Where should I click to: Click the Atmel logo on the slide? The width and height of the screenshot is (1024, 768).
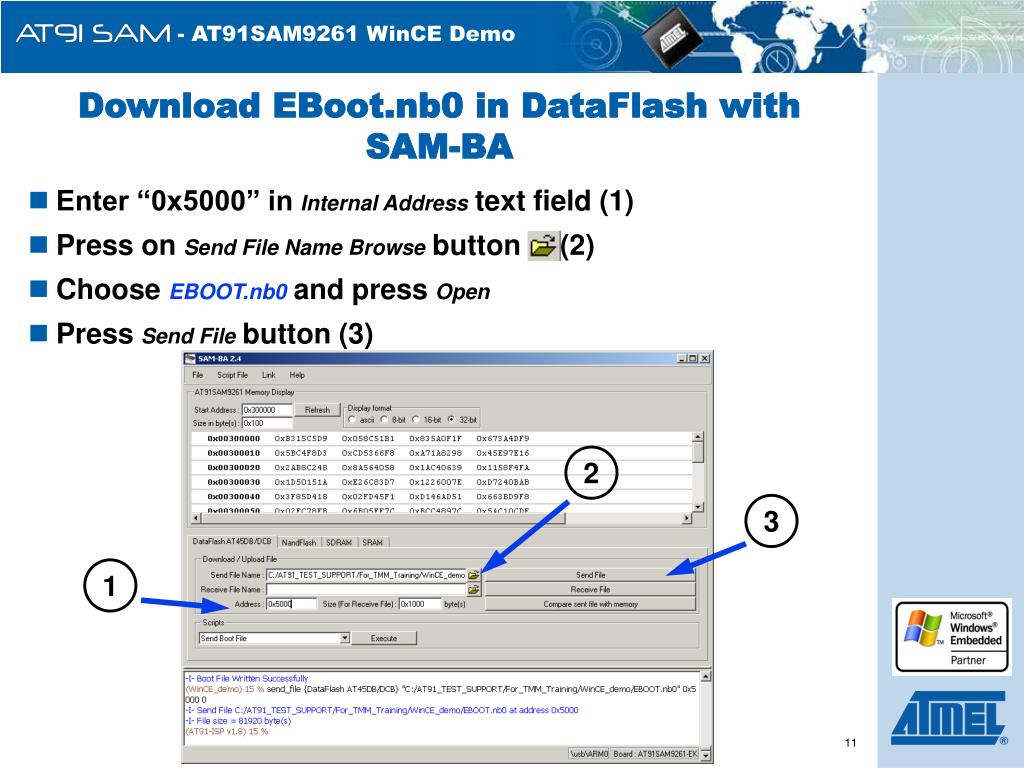point(950,717)
